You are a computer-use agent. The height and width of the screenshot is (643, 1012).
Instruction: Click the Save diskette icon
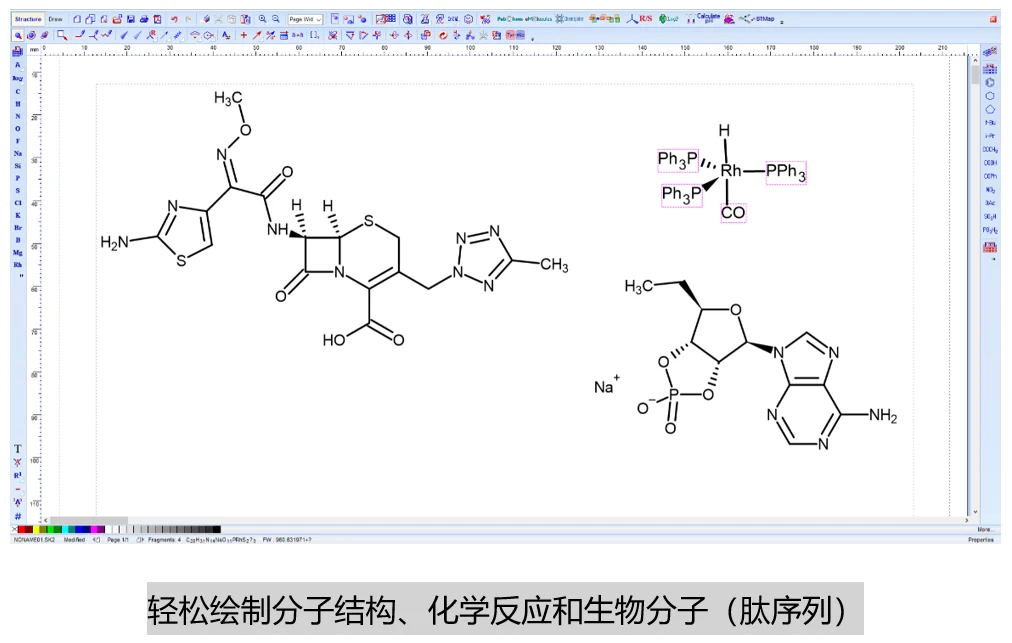(130, 19)
